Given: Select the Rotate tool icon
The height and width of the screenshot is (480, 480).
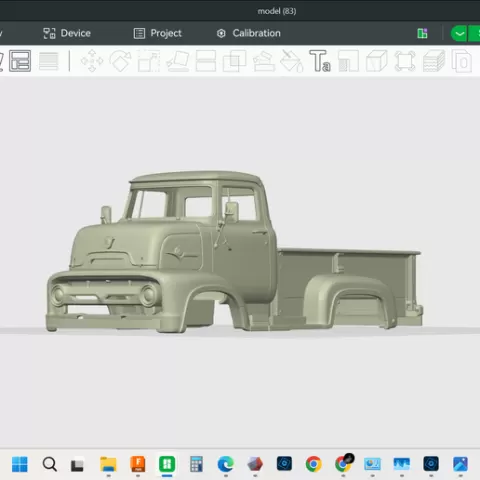Looking at the screenshot, I should [x=120, y=61].
